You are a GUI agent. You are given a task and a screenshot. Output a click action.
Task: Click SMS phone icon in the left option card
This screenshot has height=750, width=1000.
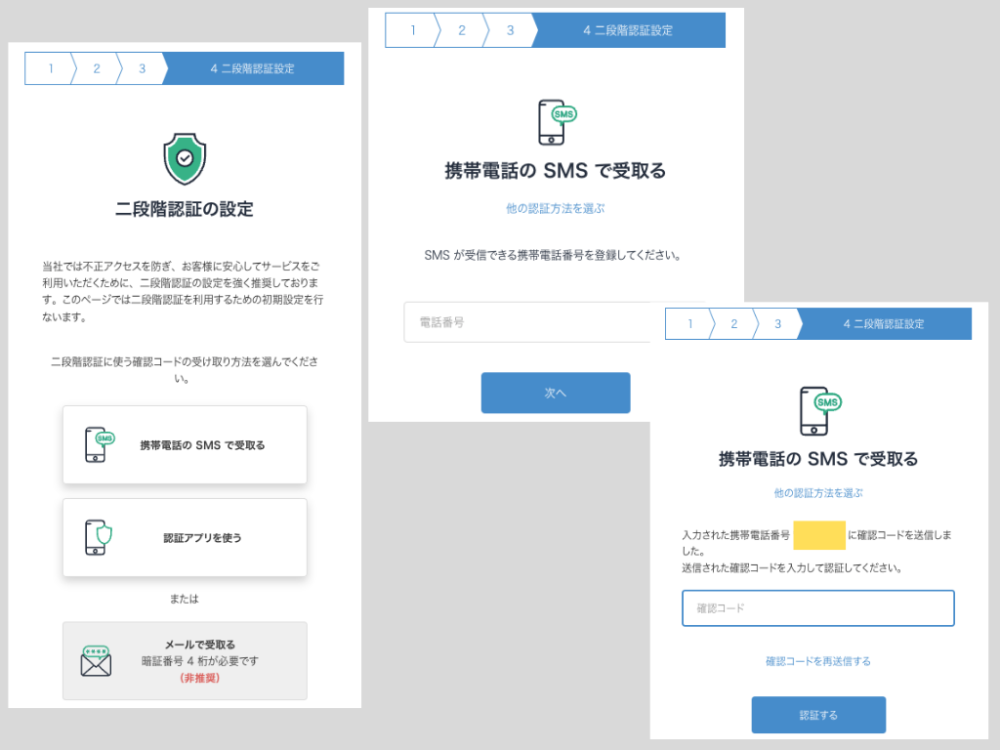pos(98,445)
